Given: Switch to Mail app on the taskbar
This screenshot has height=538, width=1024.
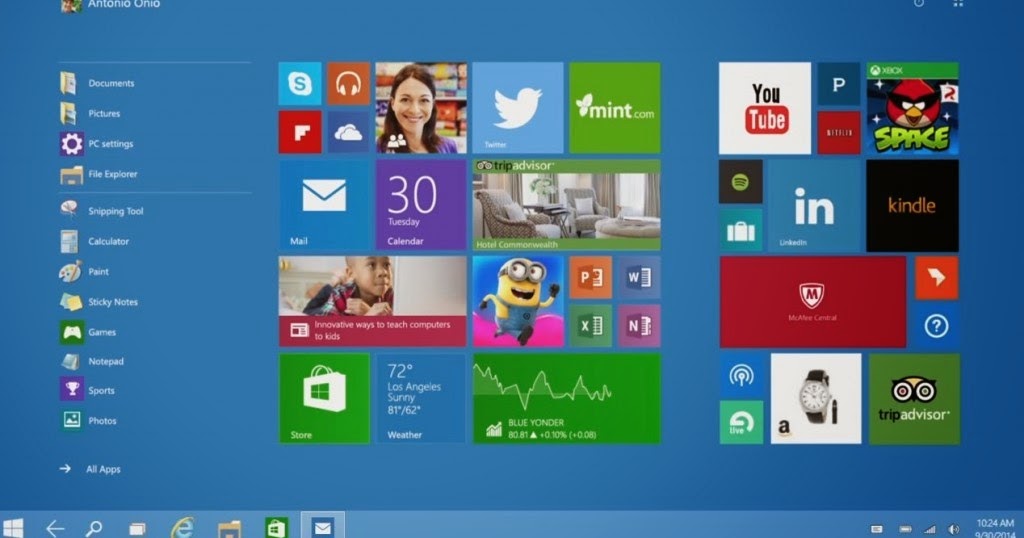Looking at the screenshot, I should (x=323, y=526).
